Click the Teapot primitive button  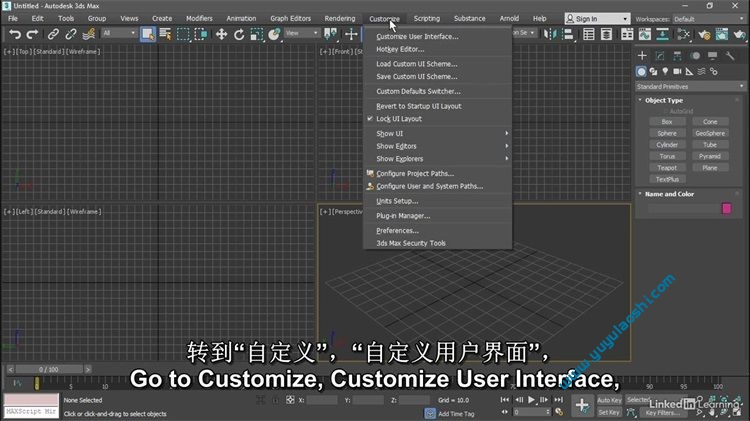tap(667, 167)
